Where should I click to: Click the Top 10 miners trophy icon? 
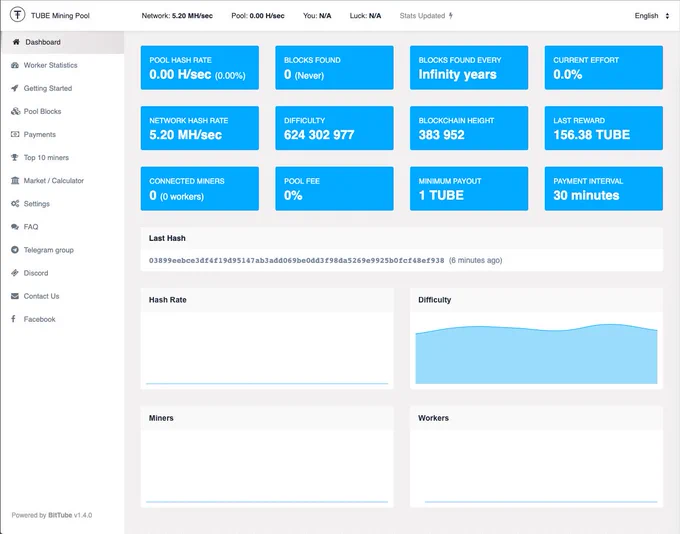(x=15, y=157)
